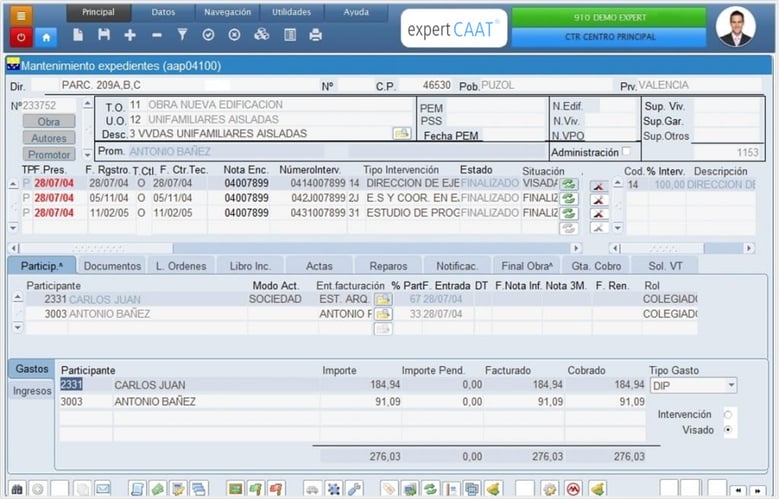
Task: Click down arrow of interventions list
Action: click(13, 228)
